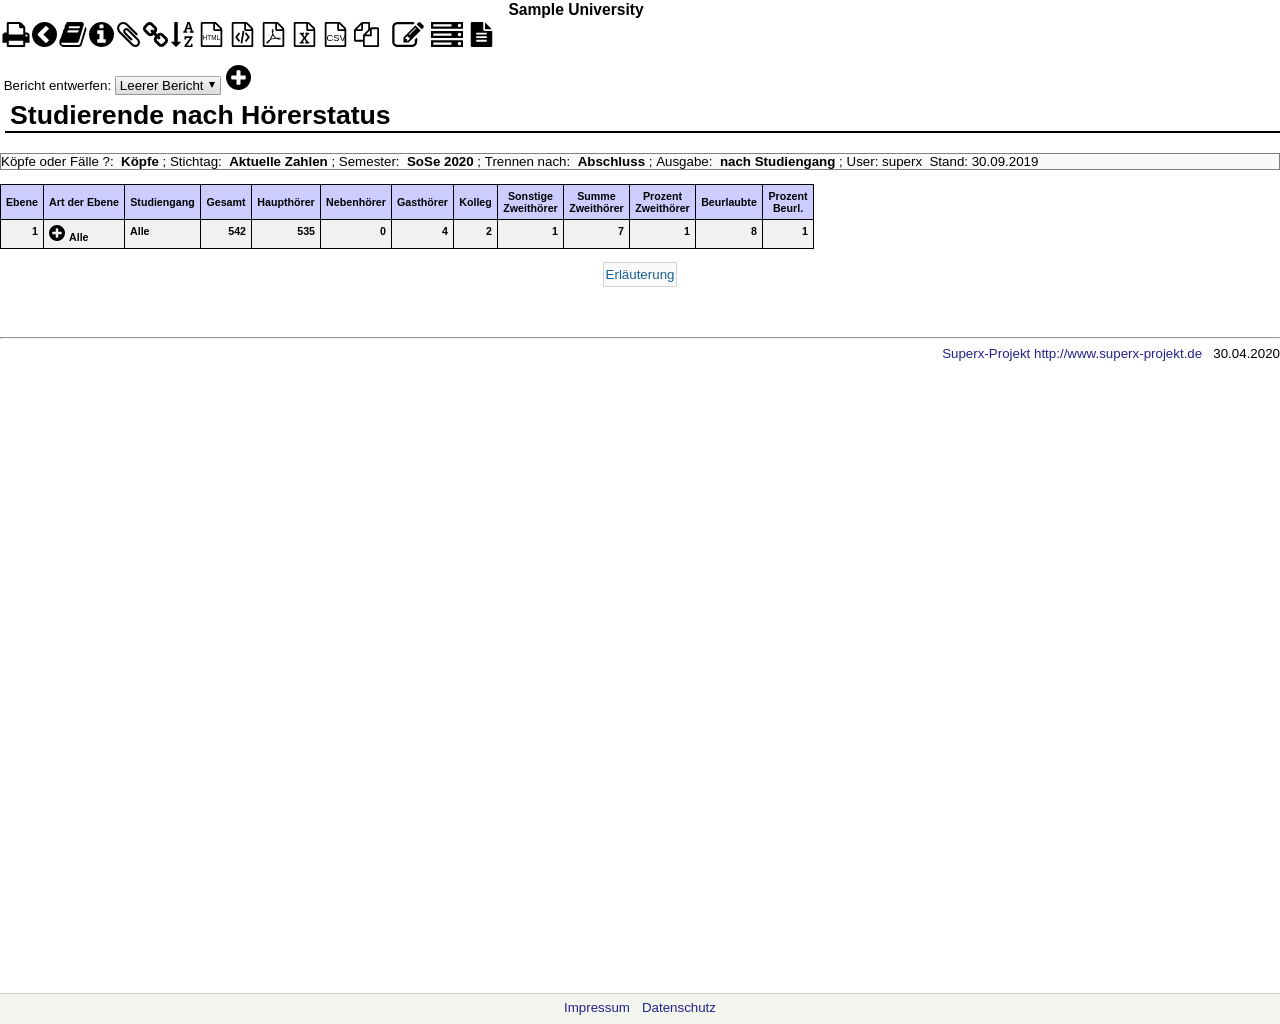Screen dimensions: 1280x1024
Task: Export report as PDF
Action: click(273, 35)
